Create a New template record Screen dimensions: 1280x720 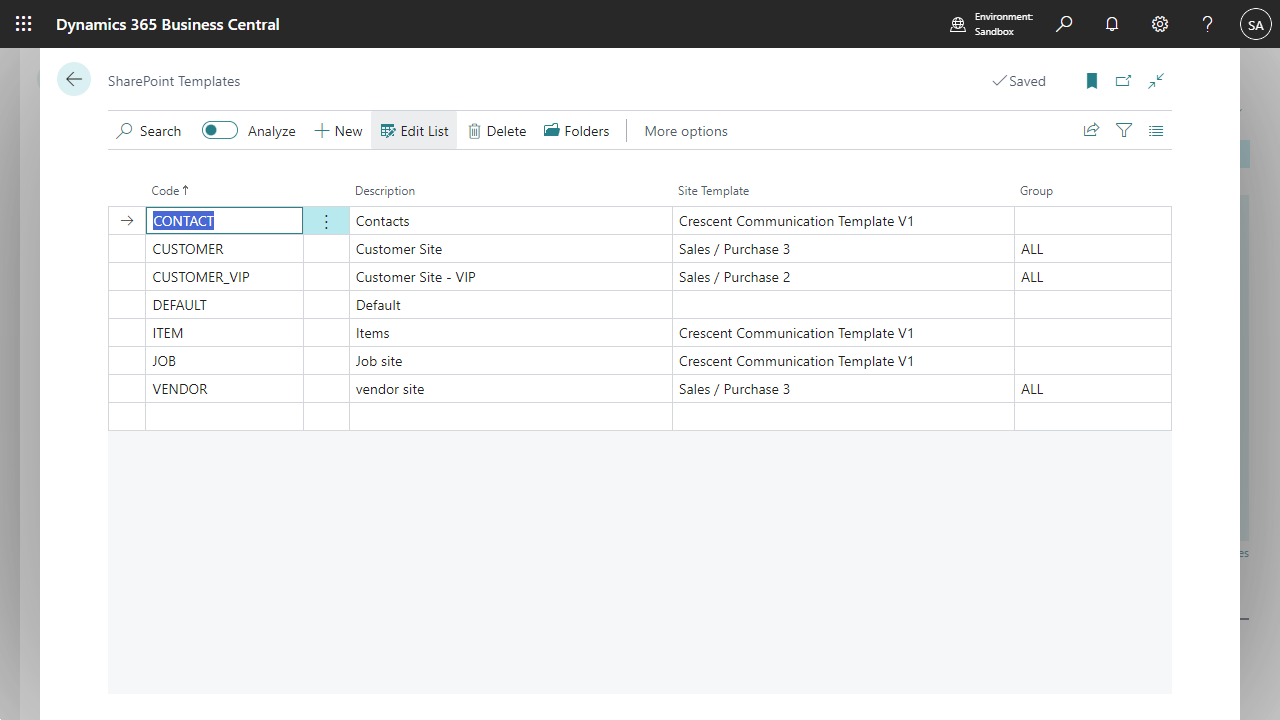click(x=338, y=131)
